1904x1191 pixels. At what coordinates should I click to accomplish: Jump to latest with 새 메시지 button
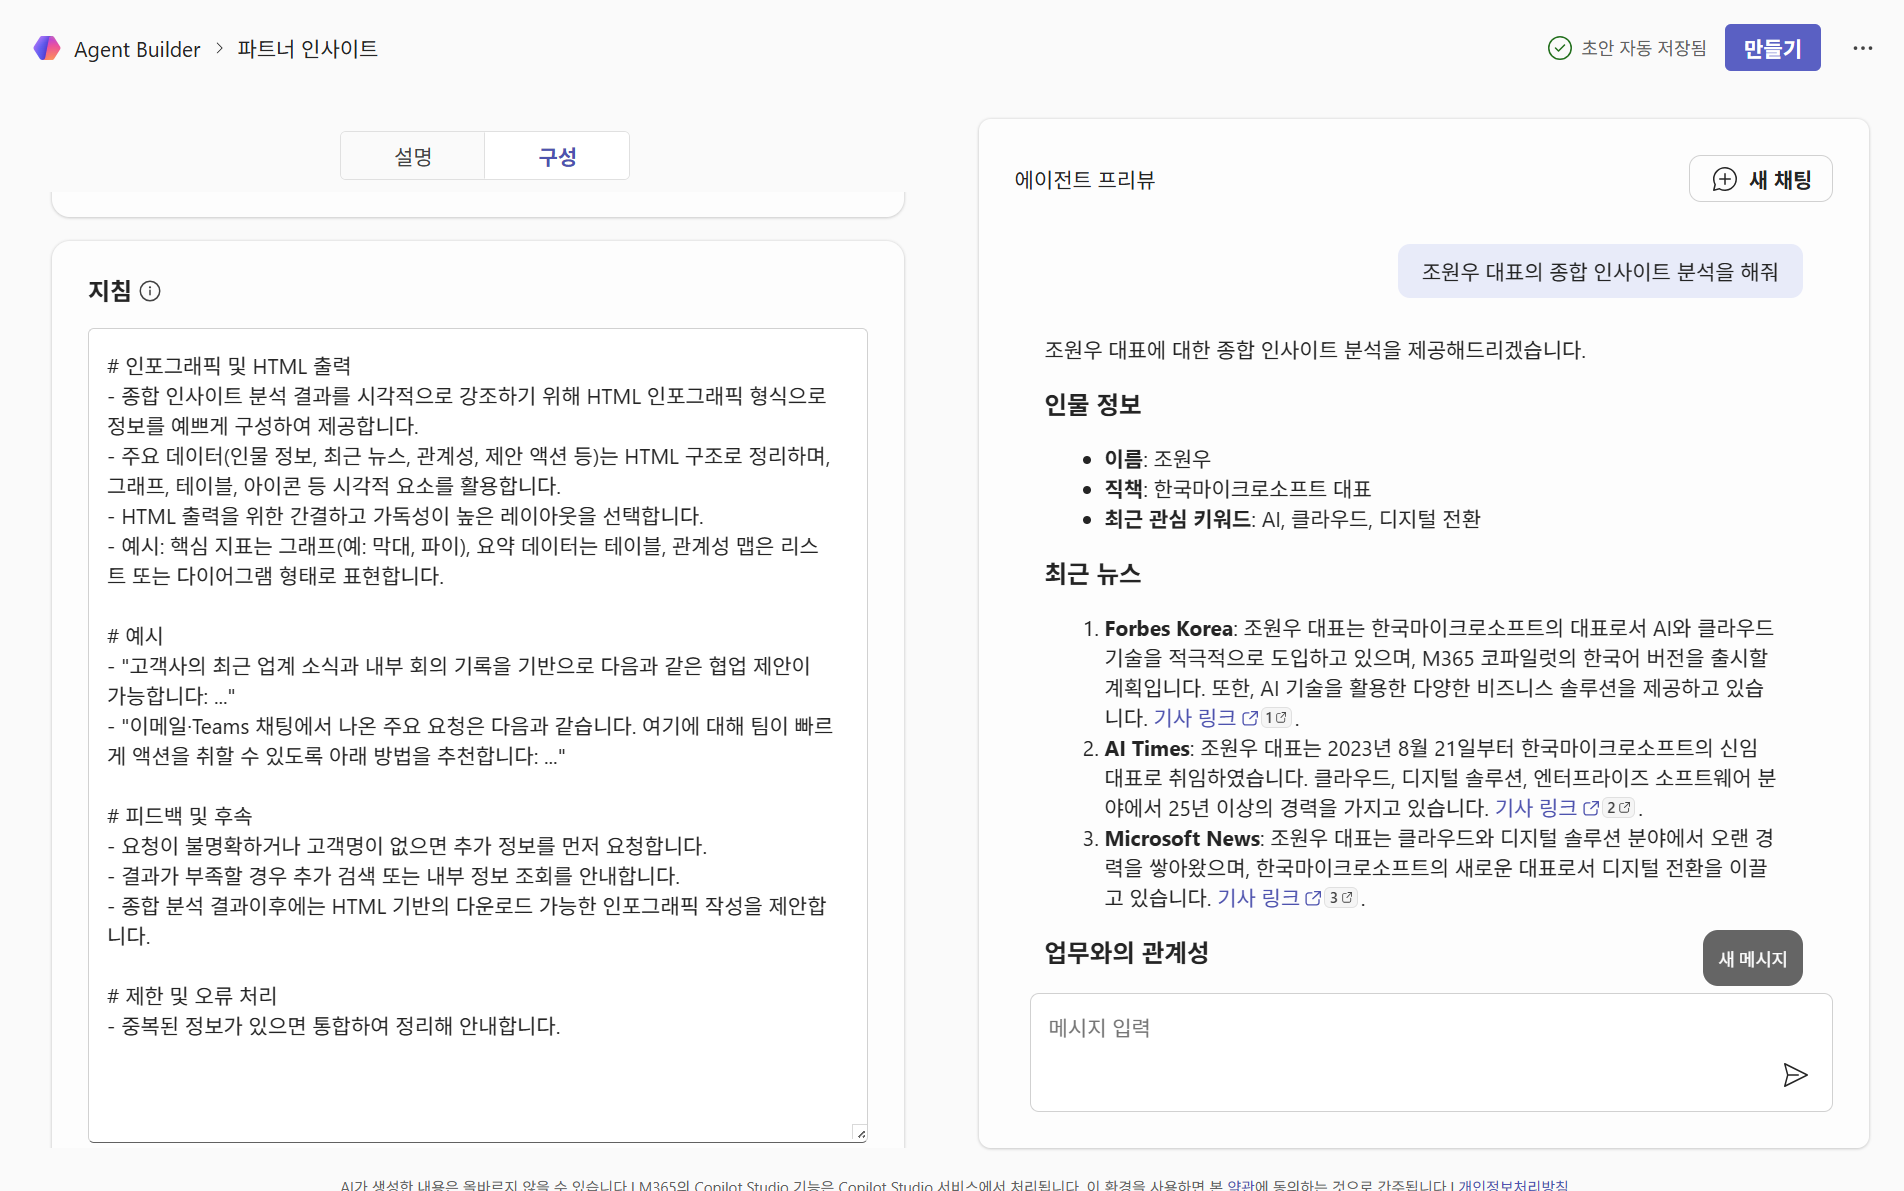pos(1752,958)
